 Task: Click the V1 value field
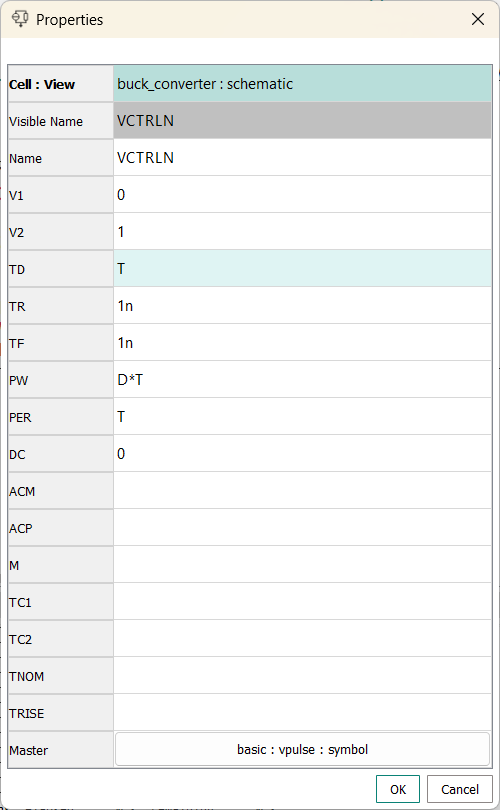click(302, 195)
